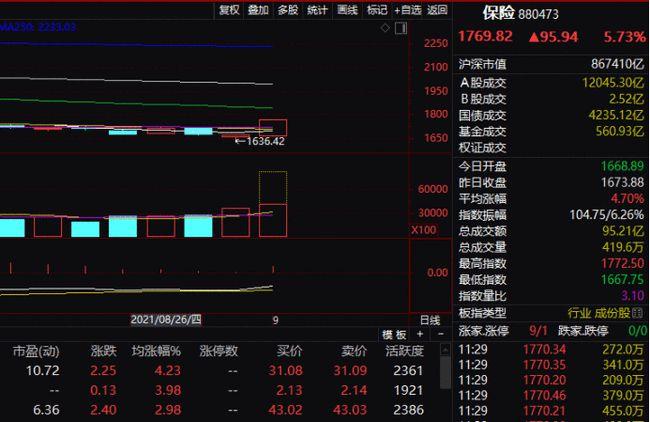Click the 国债成交 4235.12亿 row
Screen dimensions: 650x422
click(551, 115)
